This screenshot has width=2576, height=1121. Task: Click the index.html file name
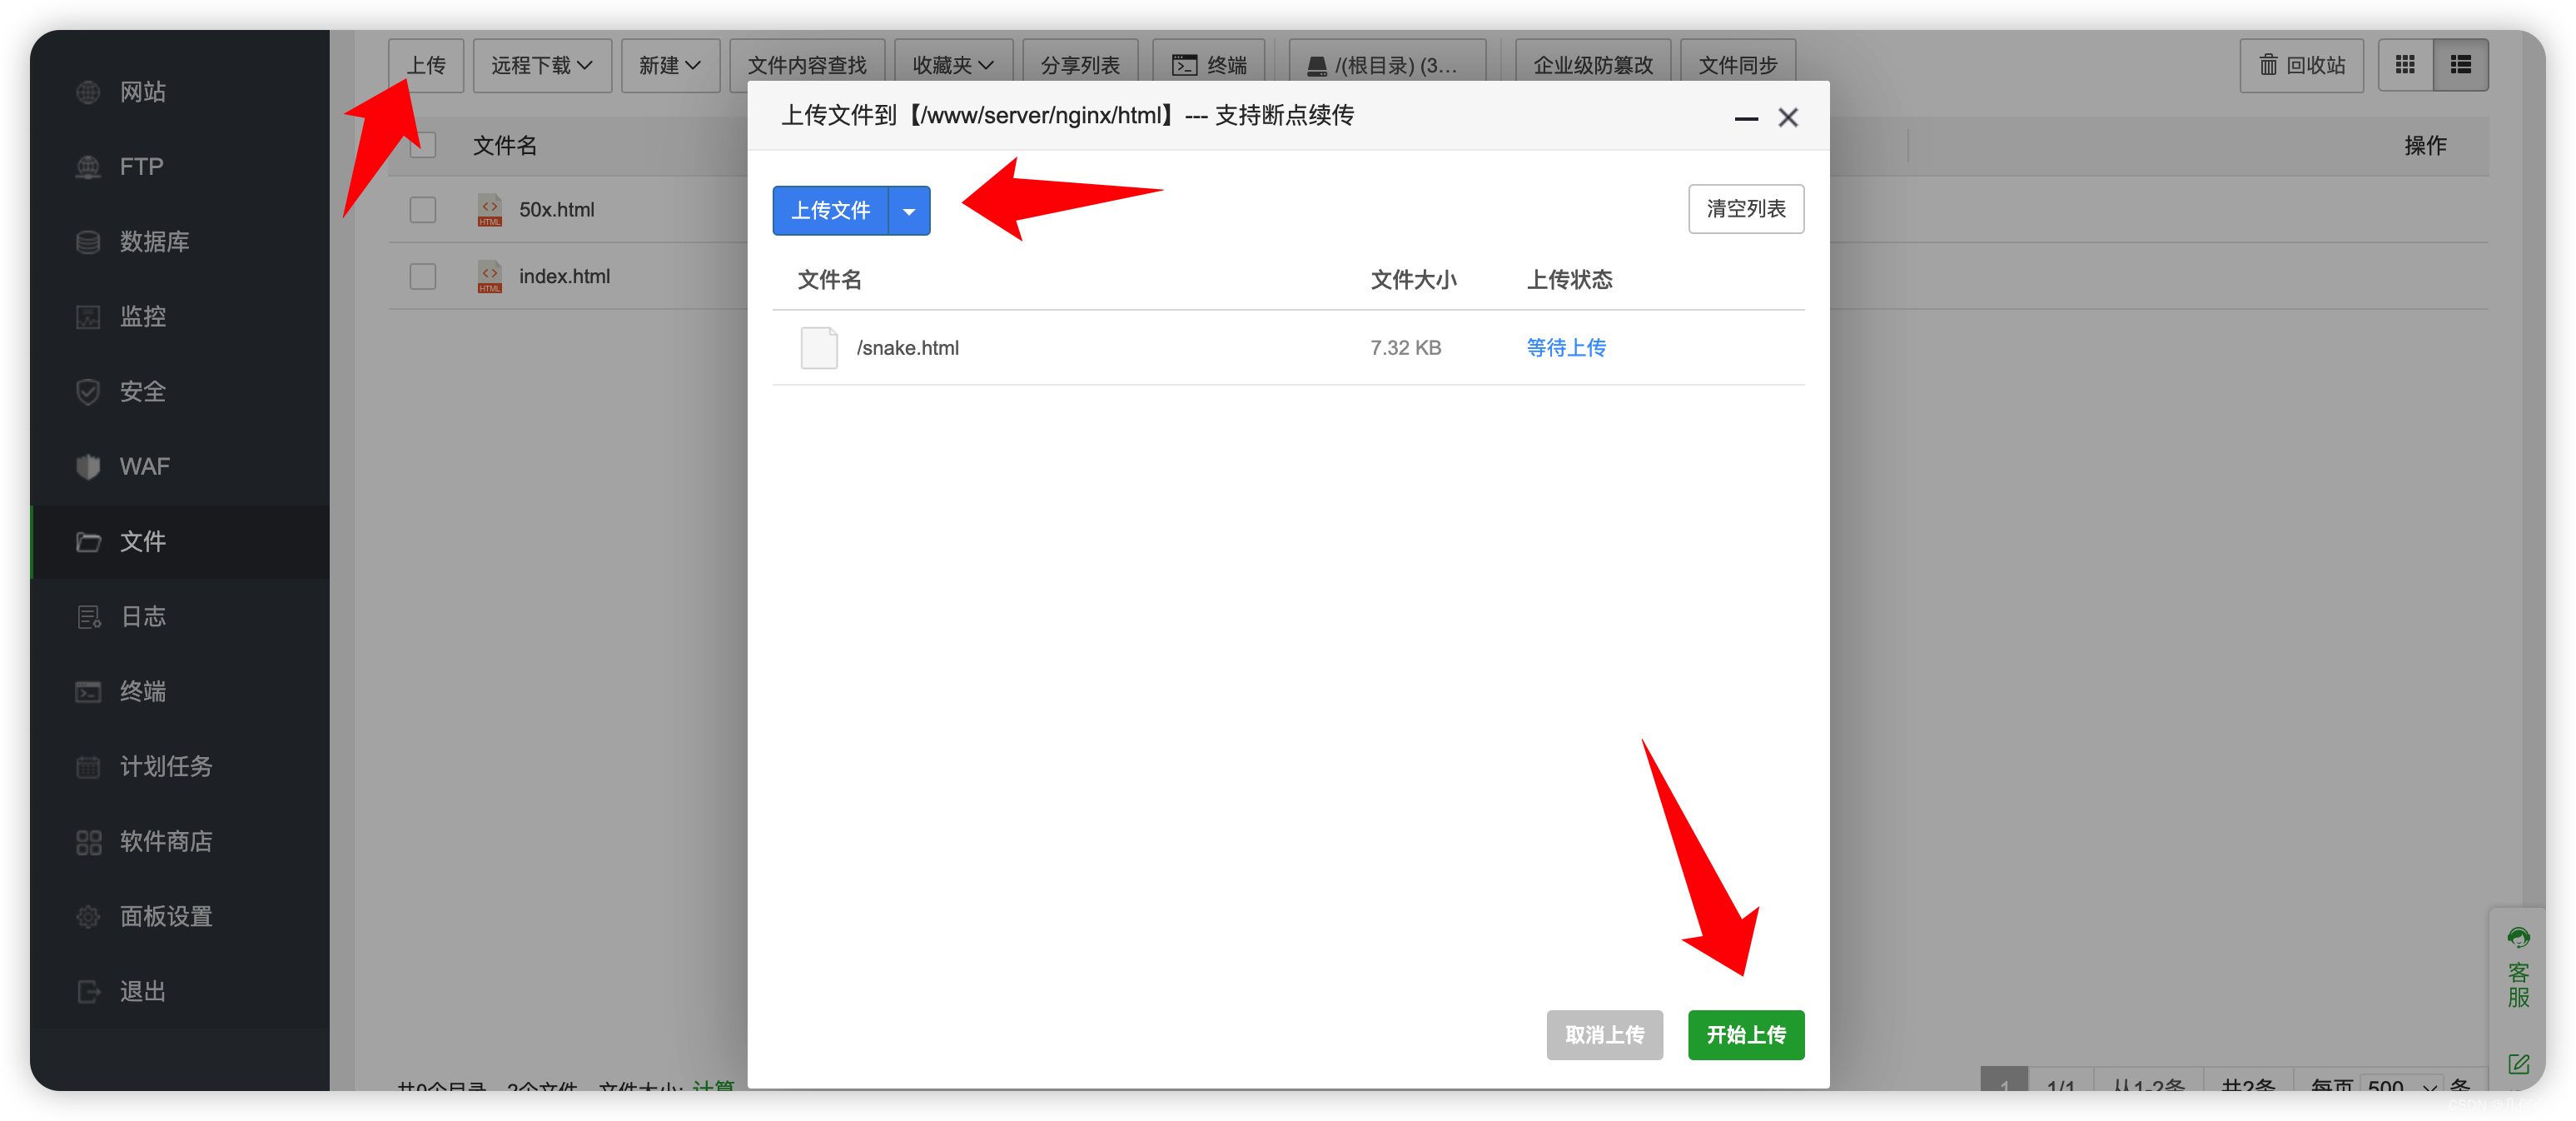click(564, 277)
